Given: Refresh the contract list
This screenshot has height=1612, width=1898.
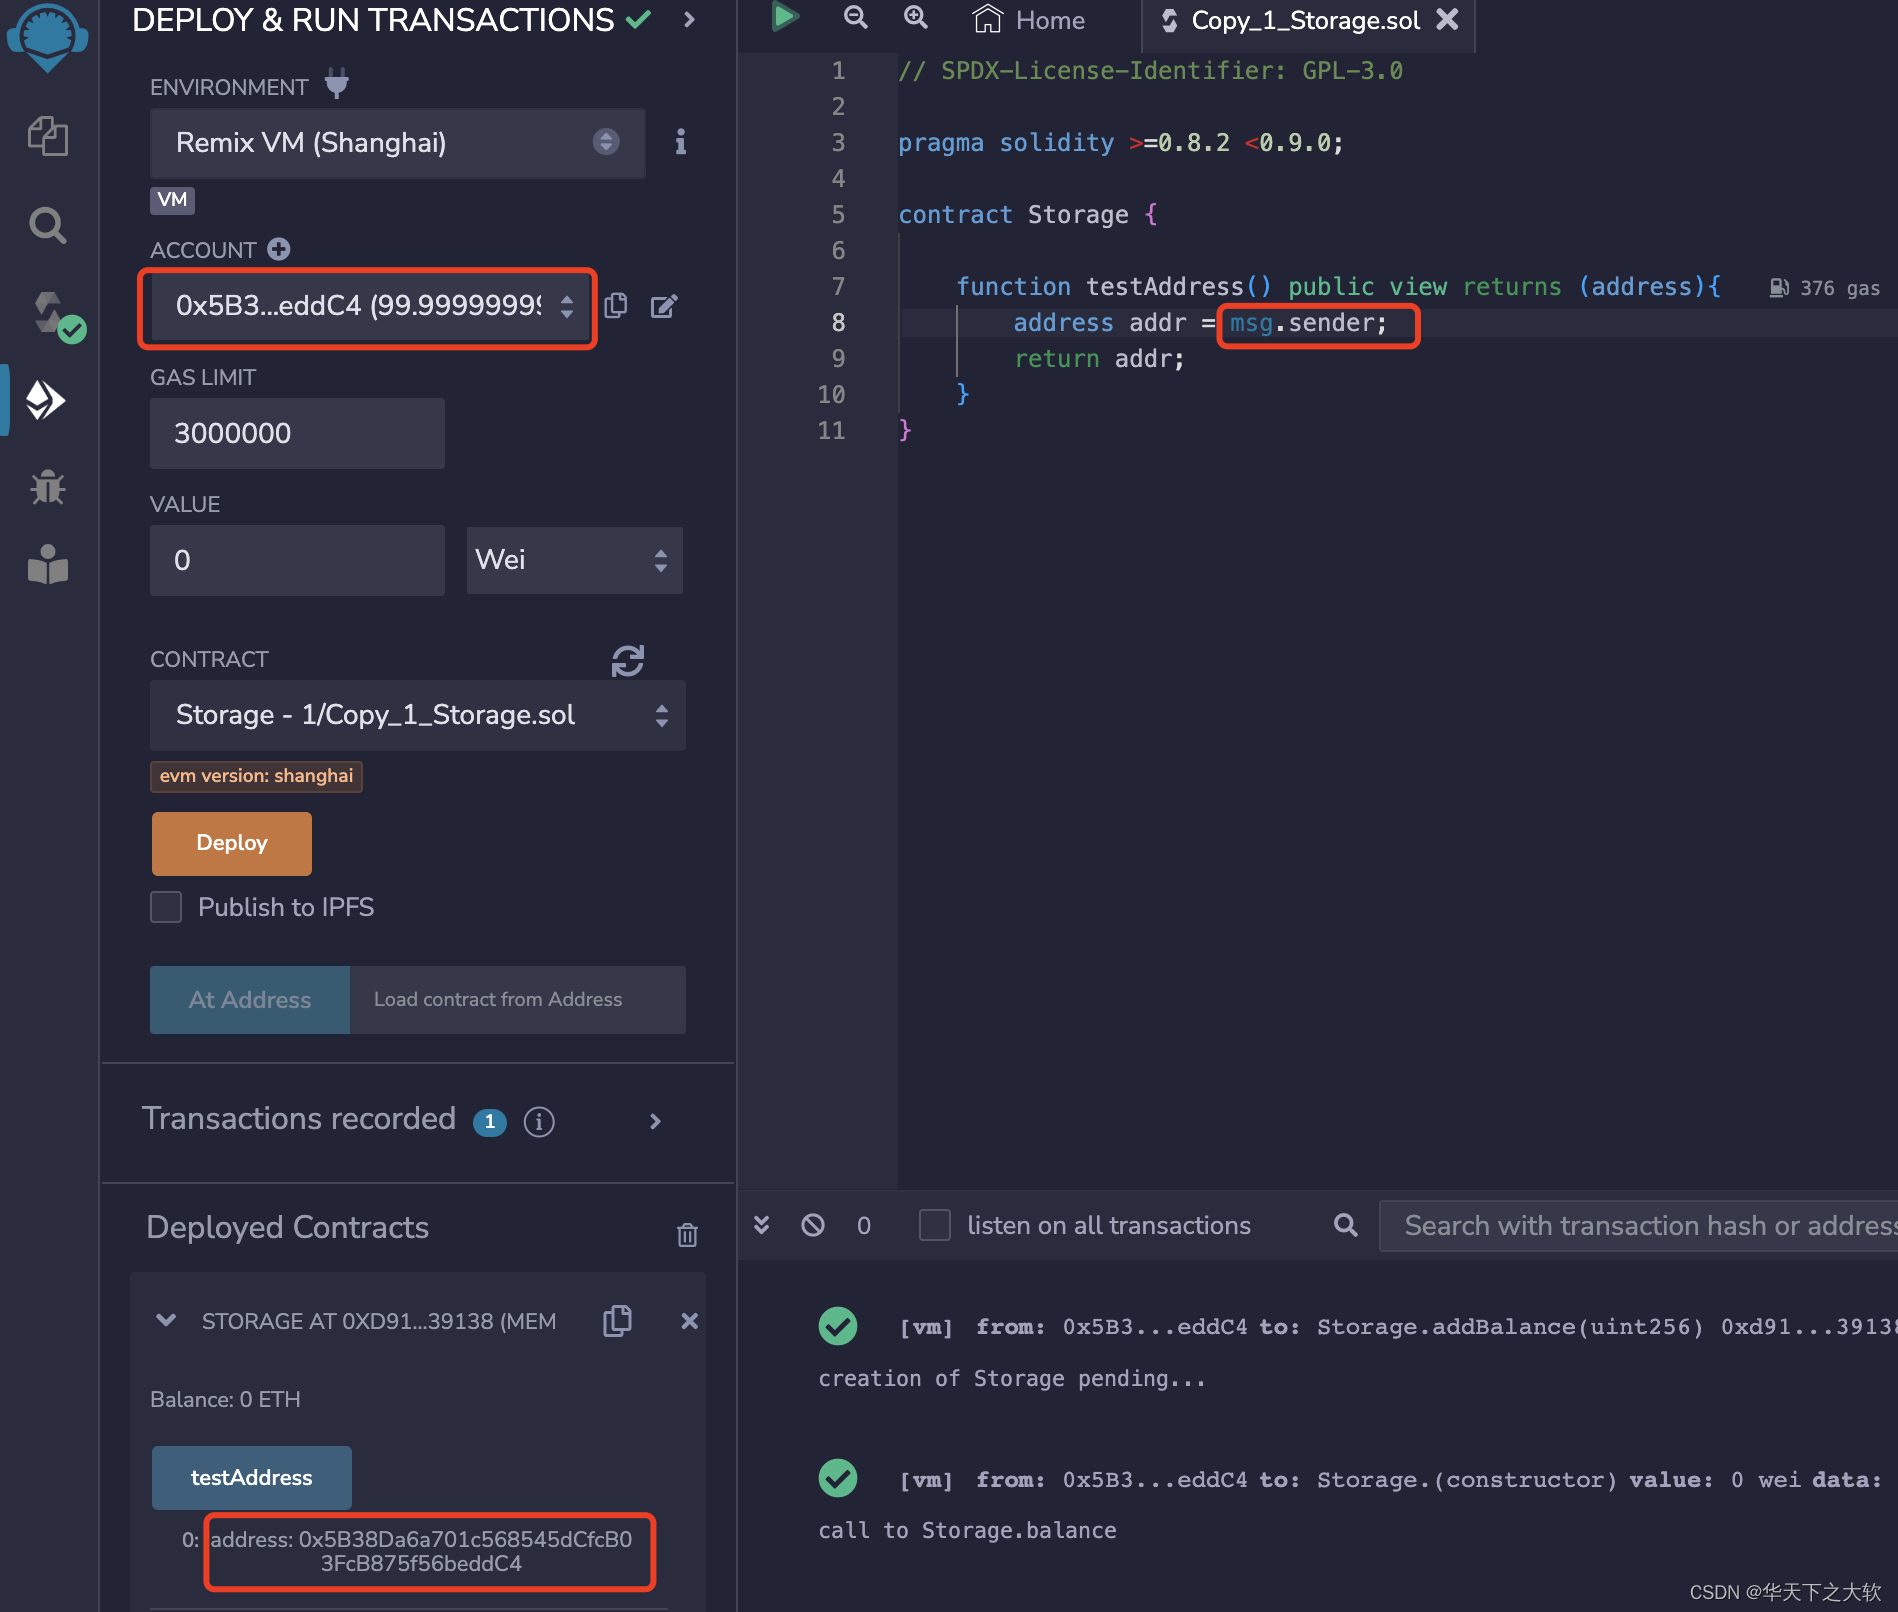Looking at the screenshot, I should pyautogui.click(x=627, y=661).
